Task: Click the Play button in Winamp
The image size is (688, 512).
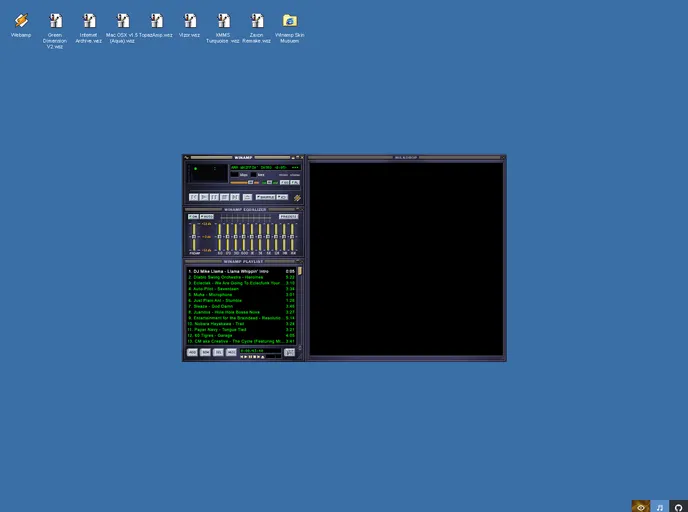Action: pos(203,198)
